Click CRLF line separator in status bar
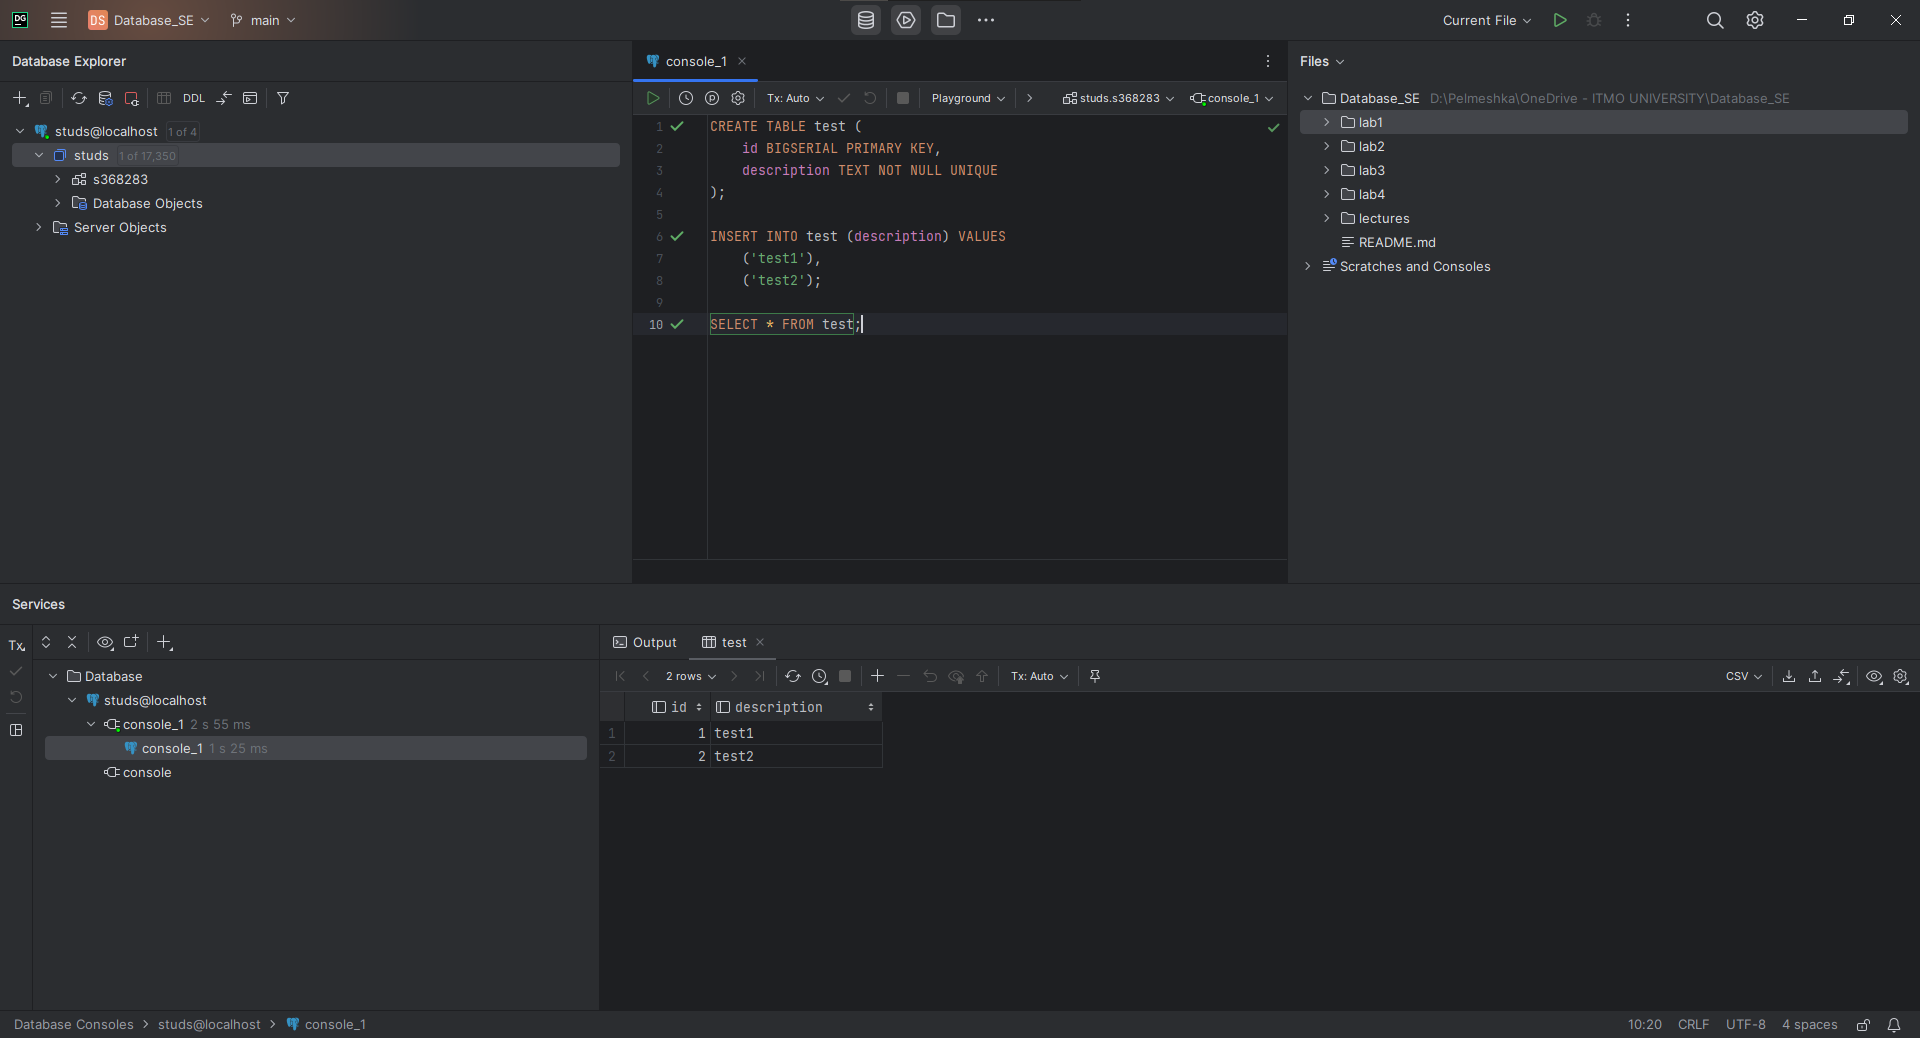 coord(1694,1025)
